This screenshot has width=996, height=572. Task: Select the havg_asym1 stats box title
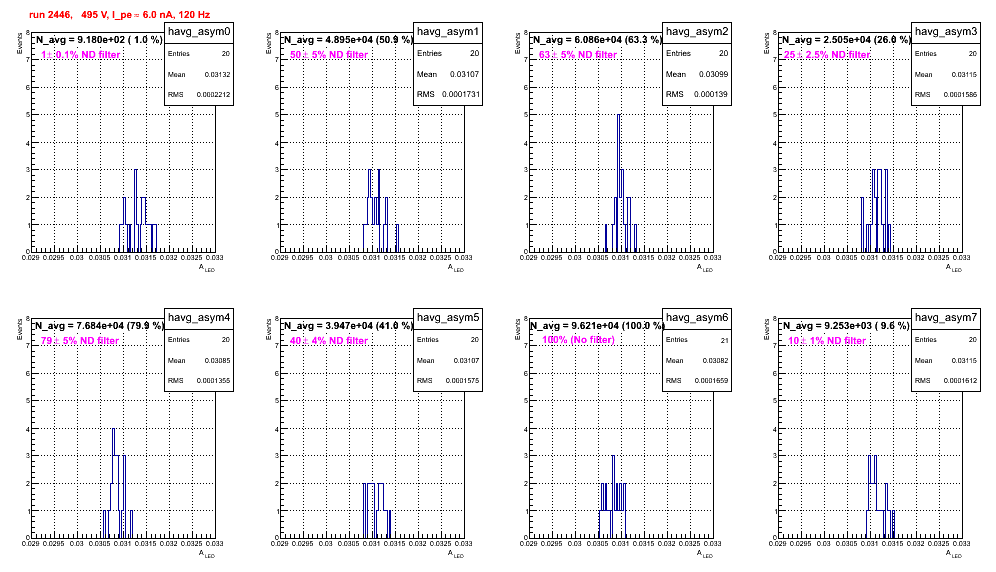448,31
